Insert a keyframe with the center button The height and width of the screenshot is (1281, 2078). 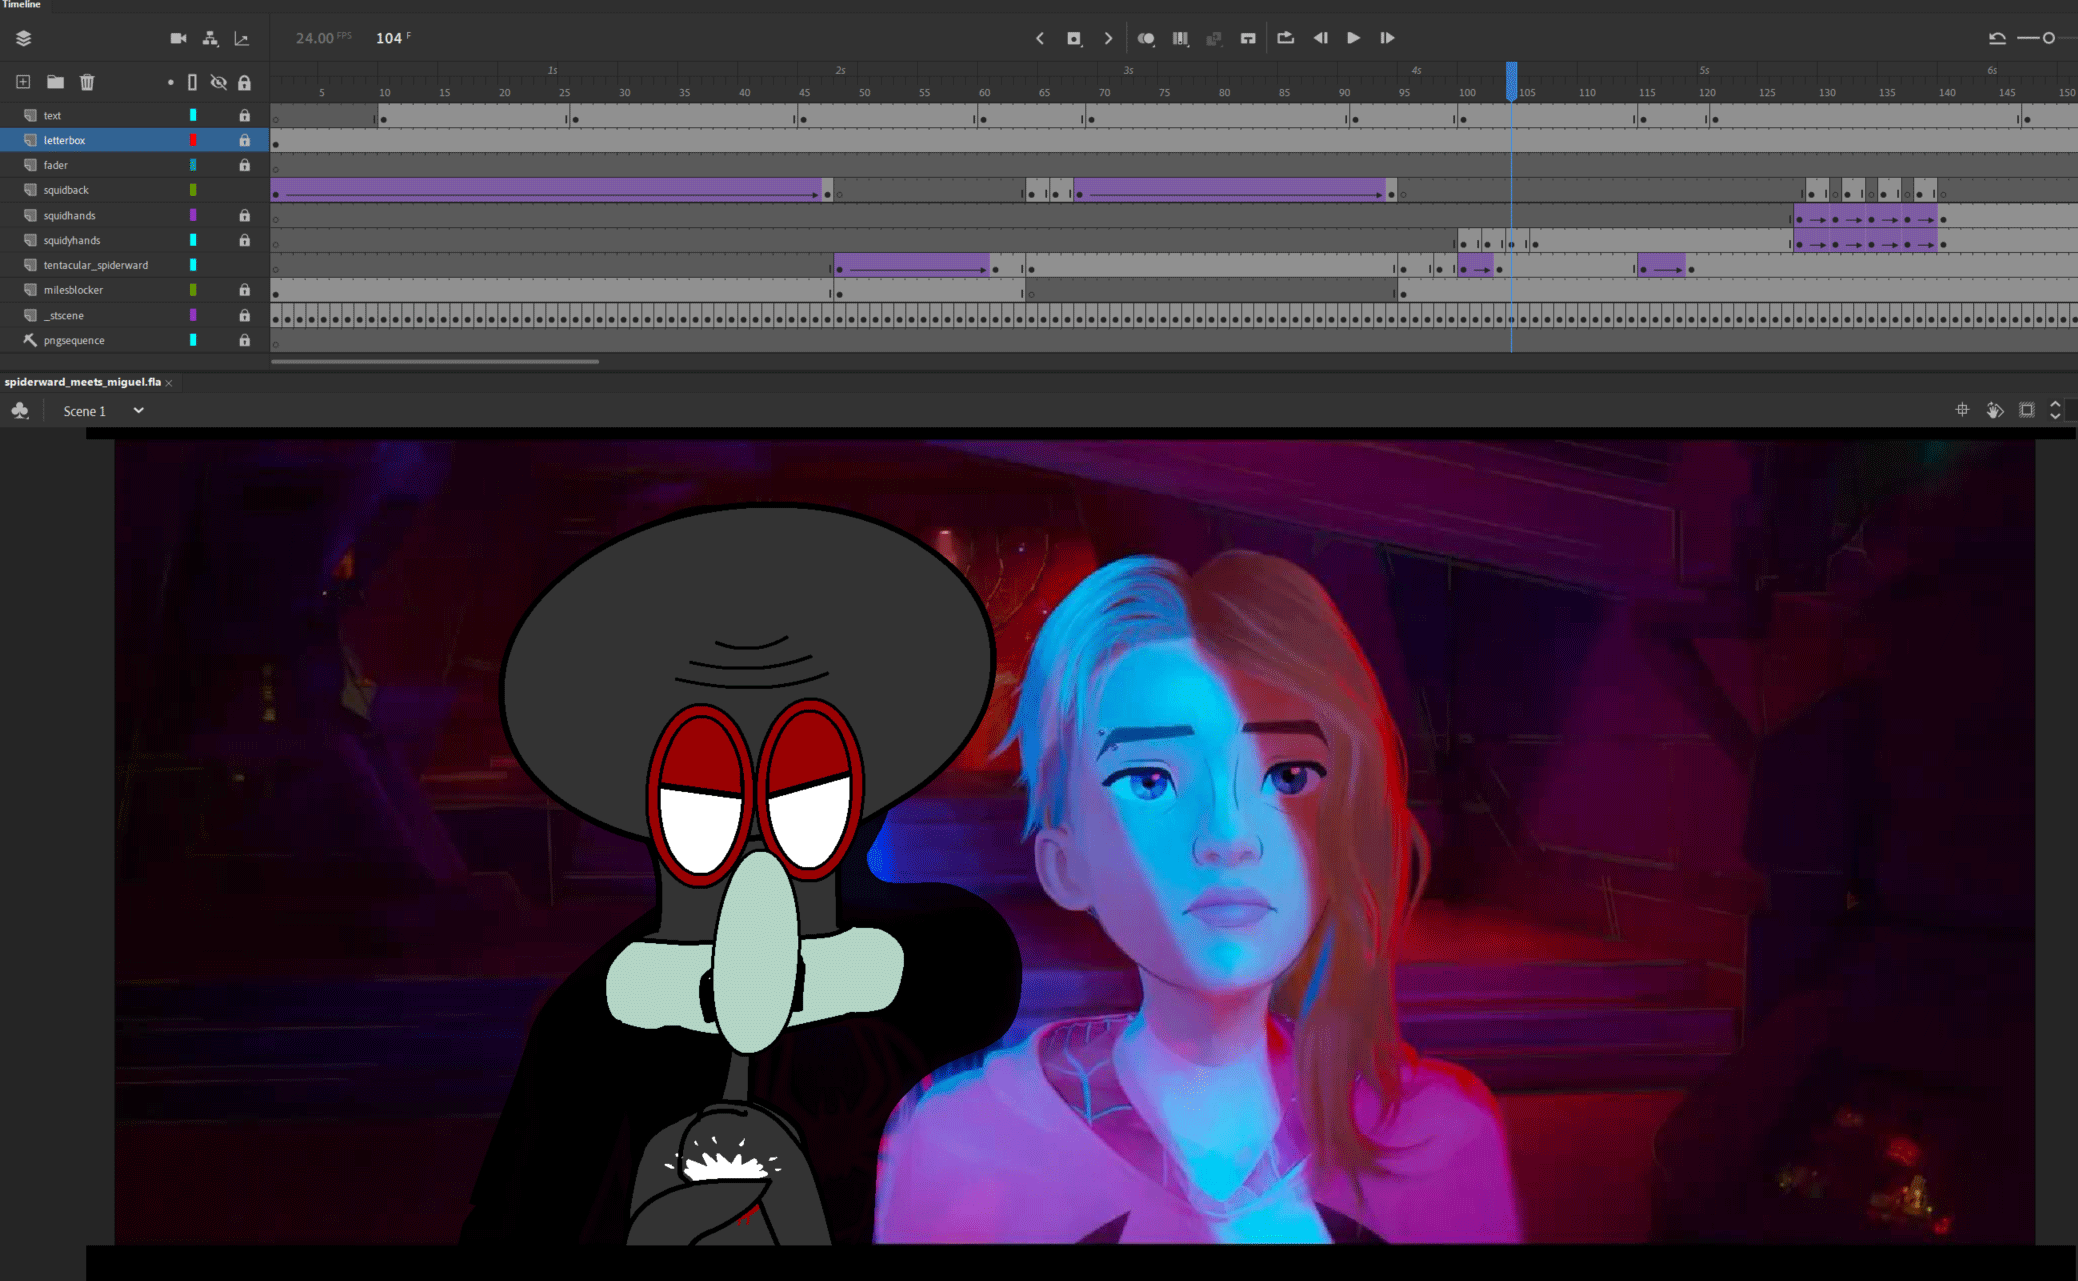(x=1074, y=38)
